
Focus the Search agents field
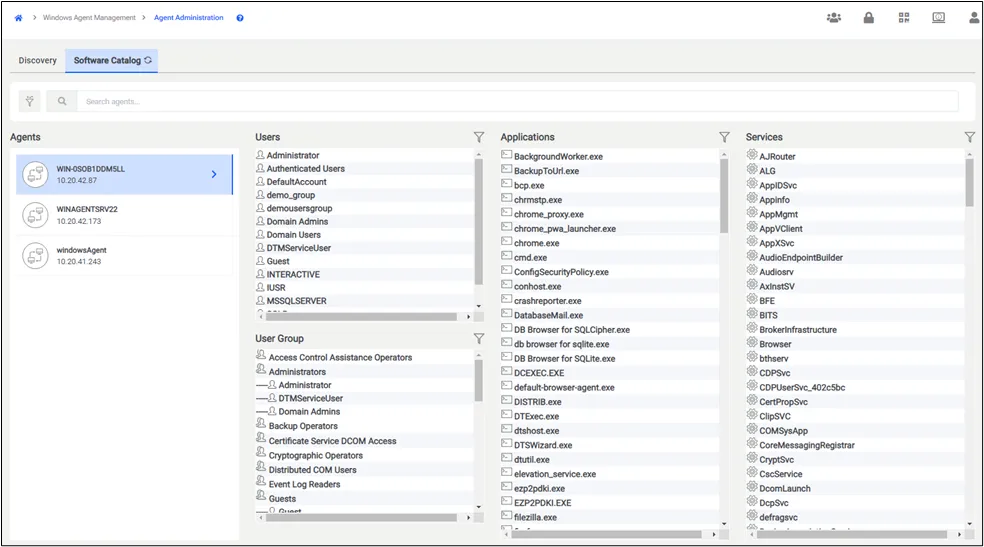517,101
